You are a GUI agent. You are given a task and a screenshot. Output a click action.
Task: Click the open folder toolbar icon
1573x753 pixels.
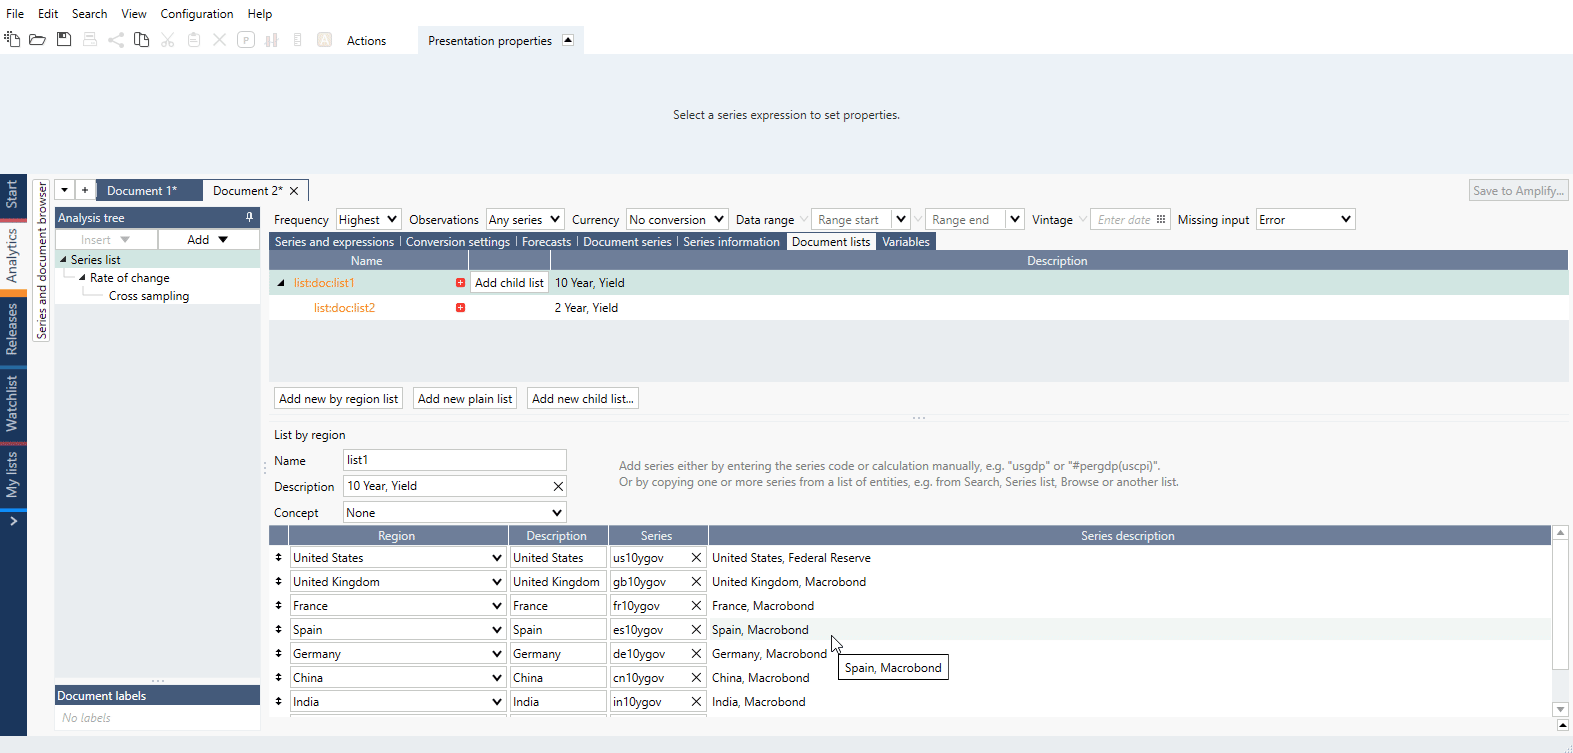coord(37,40)
